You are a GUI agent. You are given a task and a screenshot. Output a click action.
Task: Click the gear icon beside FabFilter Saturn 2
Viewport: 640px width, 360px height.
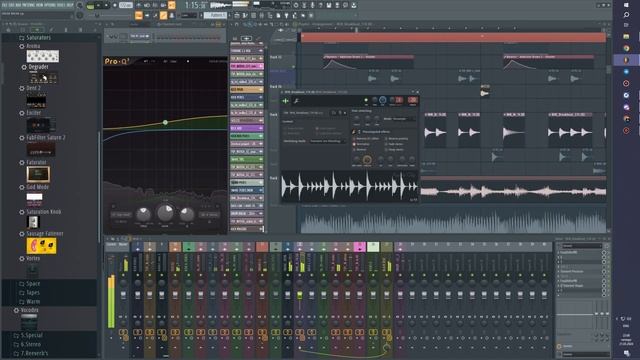pos(22,138)
